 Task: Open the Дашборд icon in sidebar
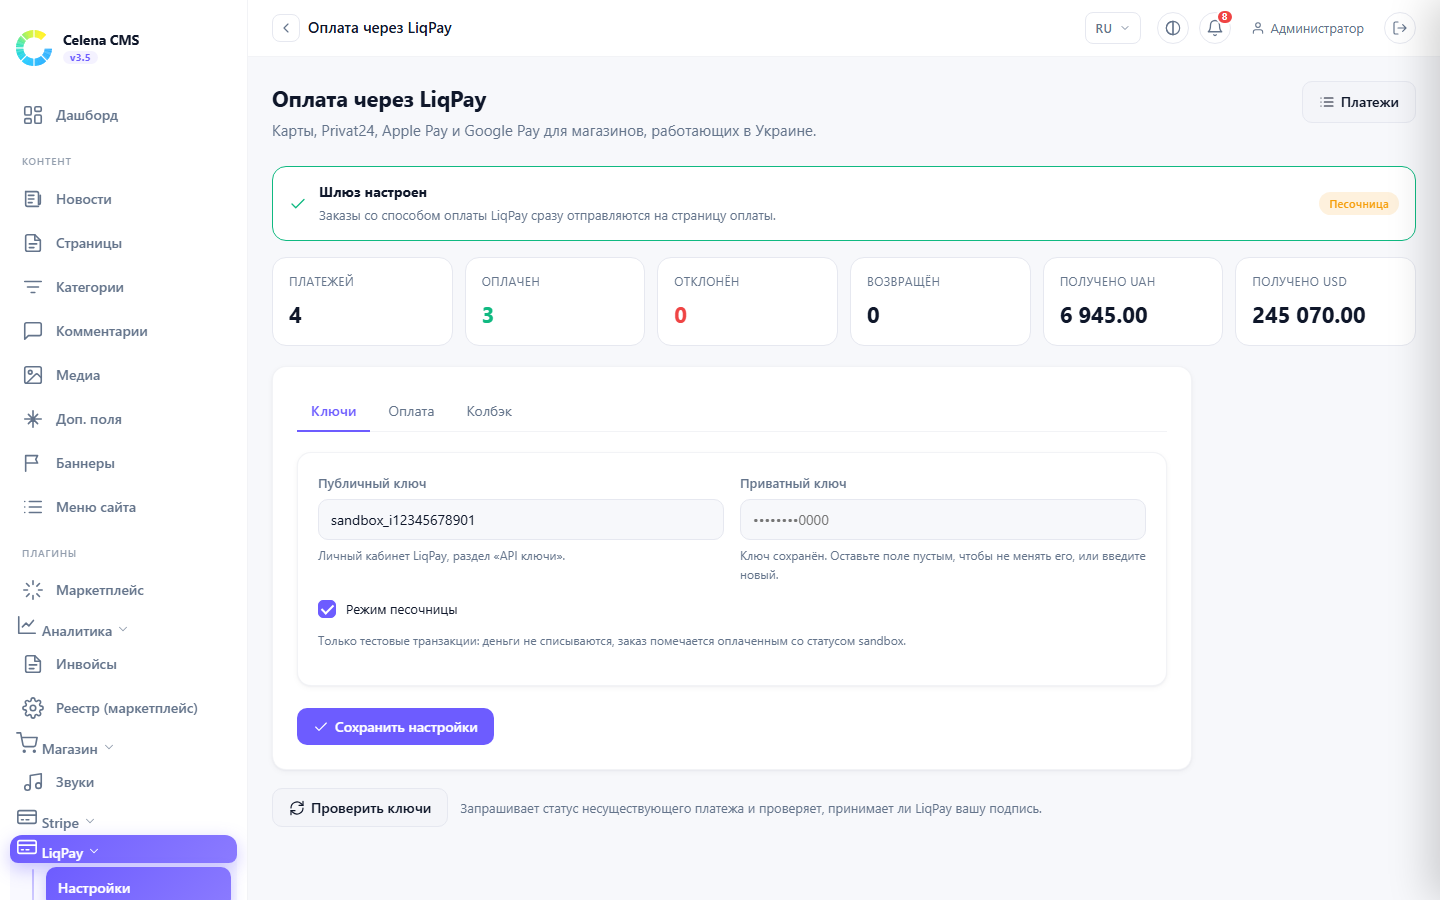click(33, 115)
